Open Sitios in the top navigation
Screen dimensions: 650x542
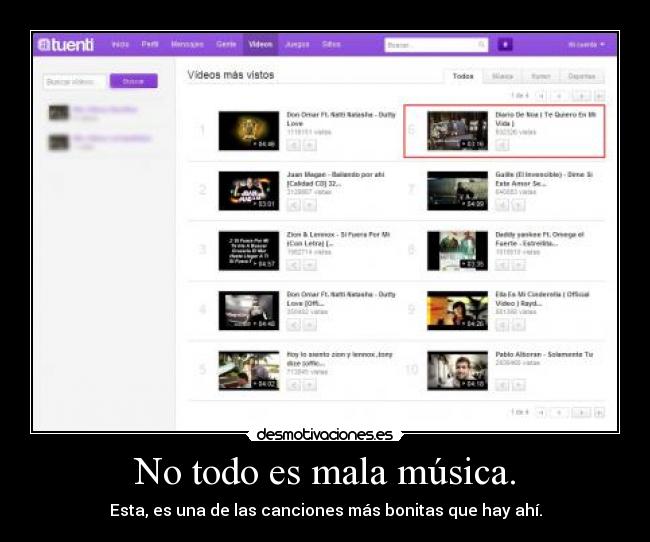(331, 44)
